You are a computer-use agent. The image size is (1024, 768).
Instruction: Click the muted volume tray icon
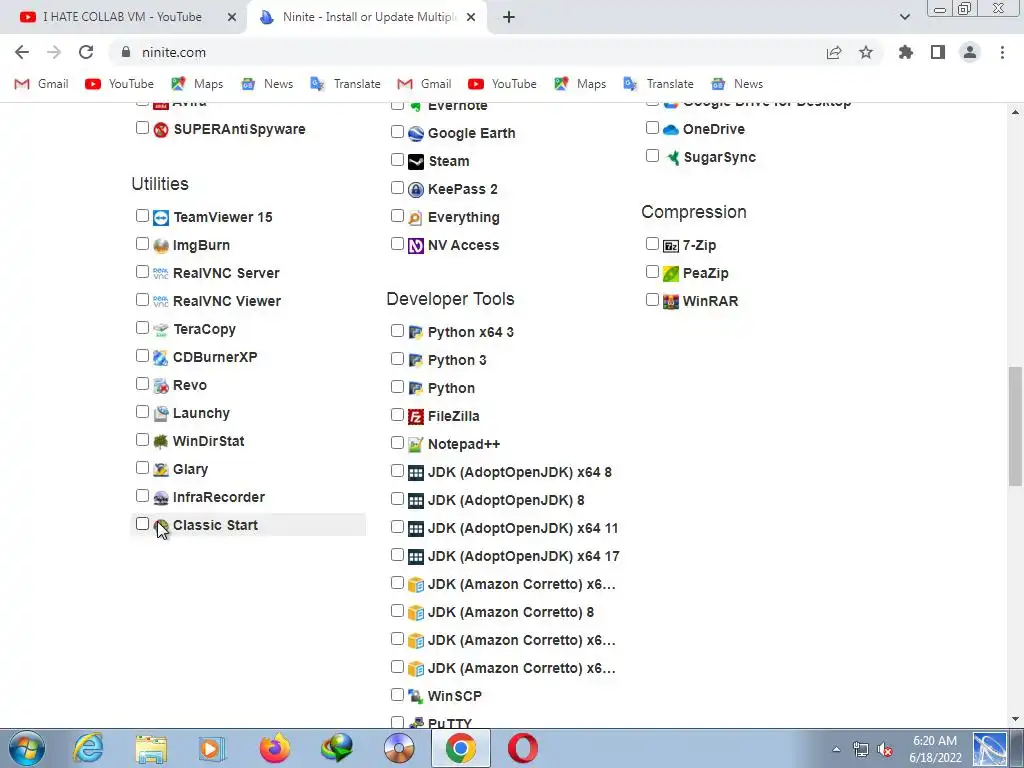tap(886, 750)
